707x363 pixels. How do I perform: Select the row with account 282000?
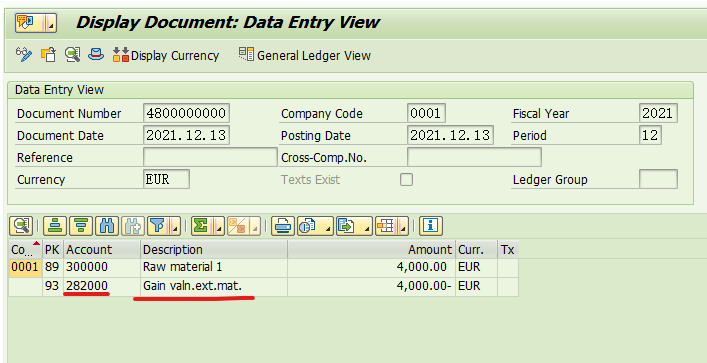click(263, 286)
